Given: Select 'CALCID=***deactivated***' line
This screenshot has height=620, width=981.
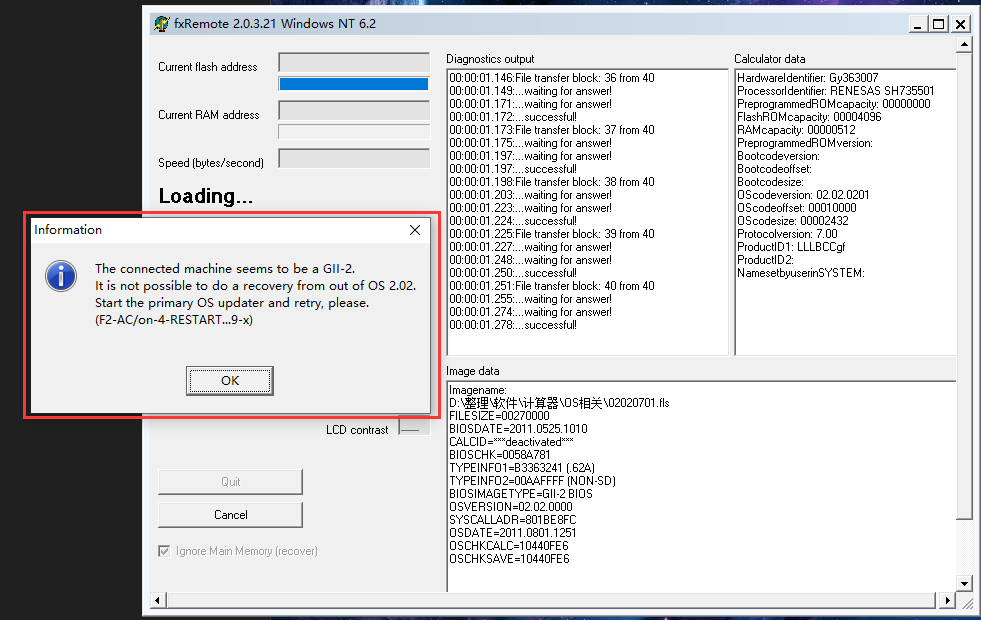Looking at the screenshot, I should click(511, 442).
